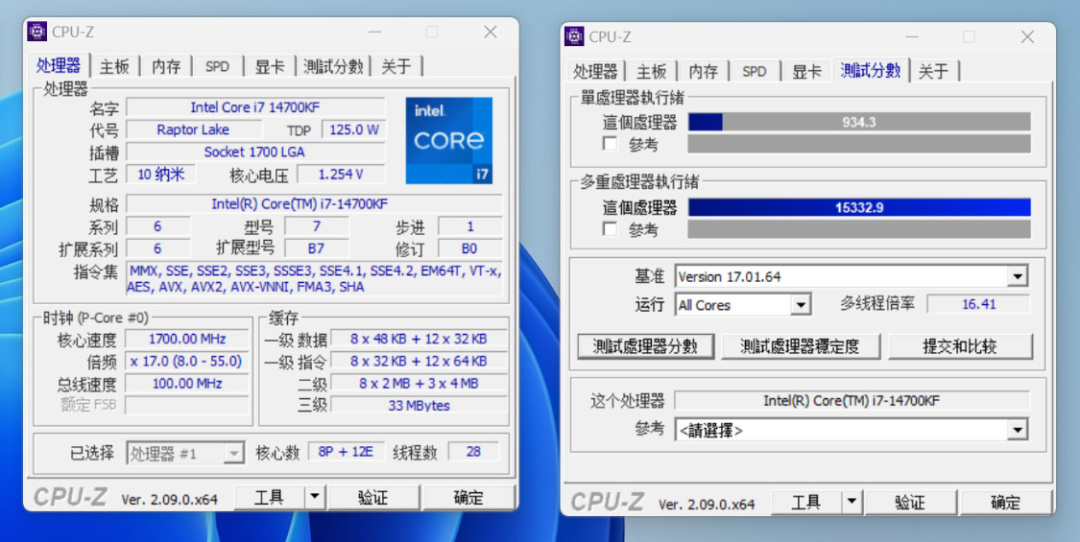This screenshot has height=542, width=1080.
Task: Switch to 主板 tab in left window
Action: click(x=114, y=66)
